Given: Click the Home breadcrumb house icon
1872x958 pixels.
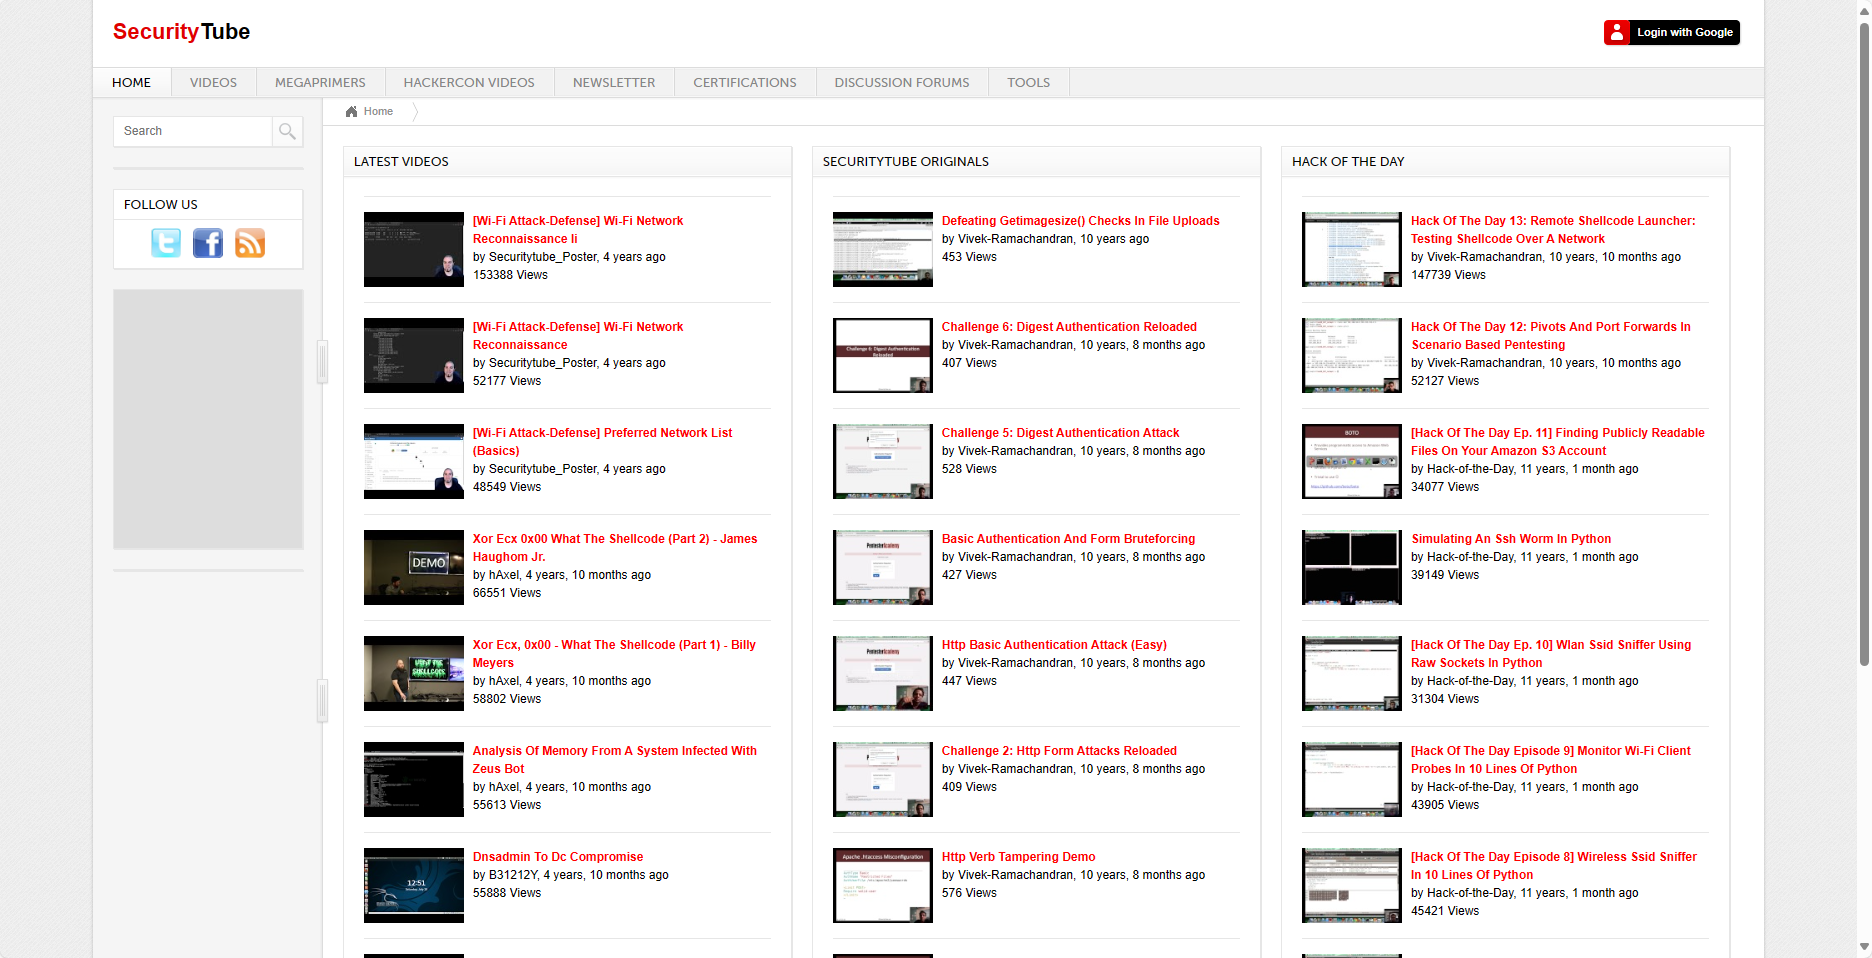Looking at the screenshot, I should click(x=351, y=111).
